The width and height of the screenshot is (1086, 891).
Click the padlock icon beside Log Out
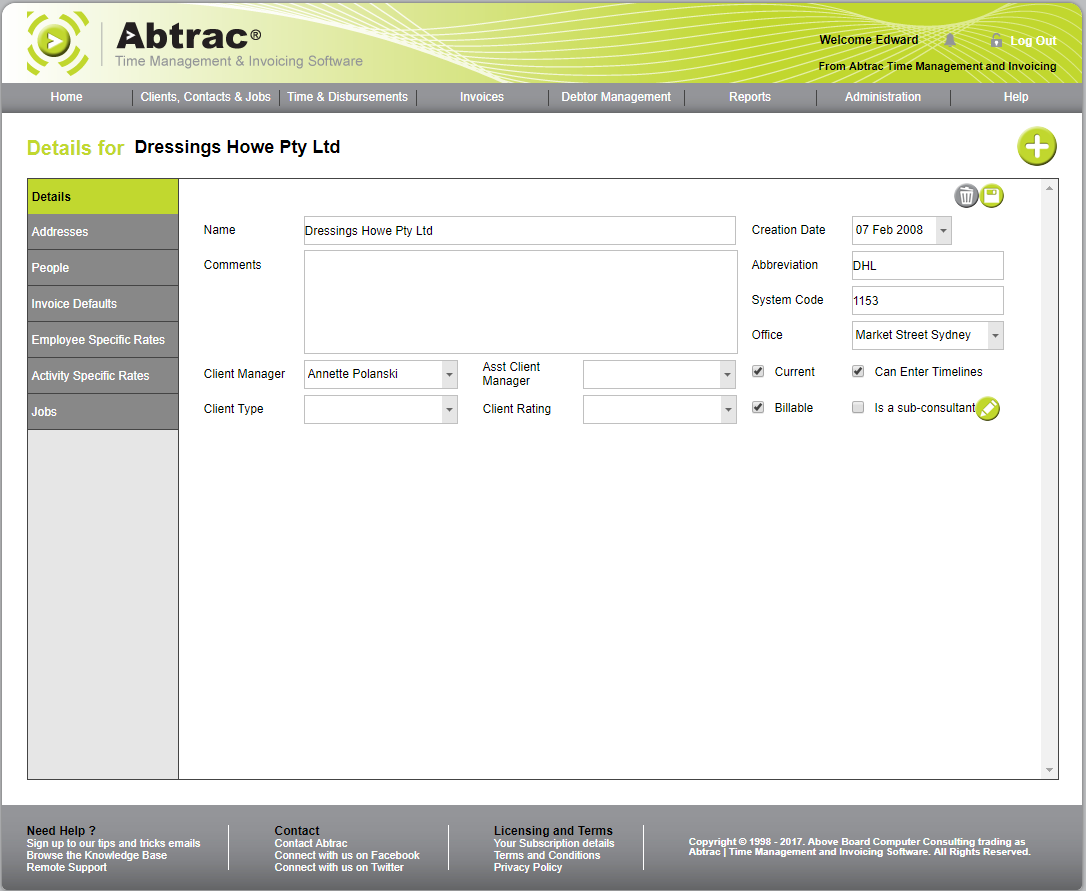tap(996, 40)
